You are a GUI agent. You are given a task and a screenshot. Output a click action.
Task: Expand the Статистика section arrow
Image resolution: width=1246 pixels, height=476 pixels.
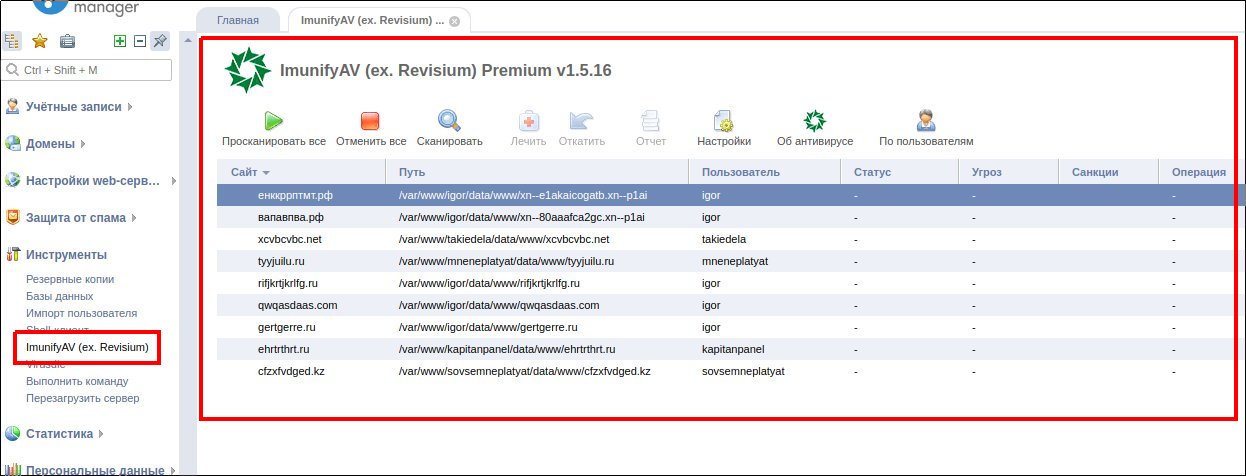pyautogui.click(x=101, y=435)
